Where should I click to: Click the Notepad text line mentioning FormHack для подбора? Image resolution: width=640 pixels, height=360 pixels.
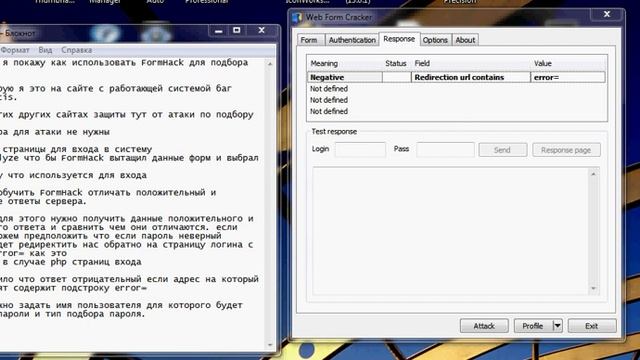(124, 62)
